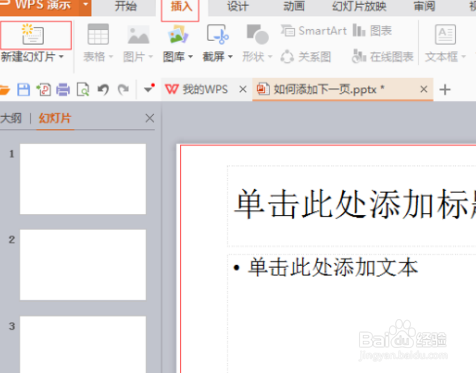
Task: Open the 动画 tab
Action: pyautogui.click(x=294, y=6)
